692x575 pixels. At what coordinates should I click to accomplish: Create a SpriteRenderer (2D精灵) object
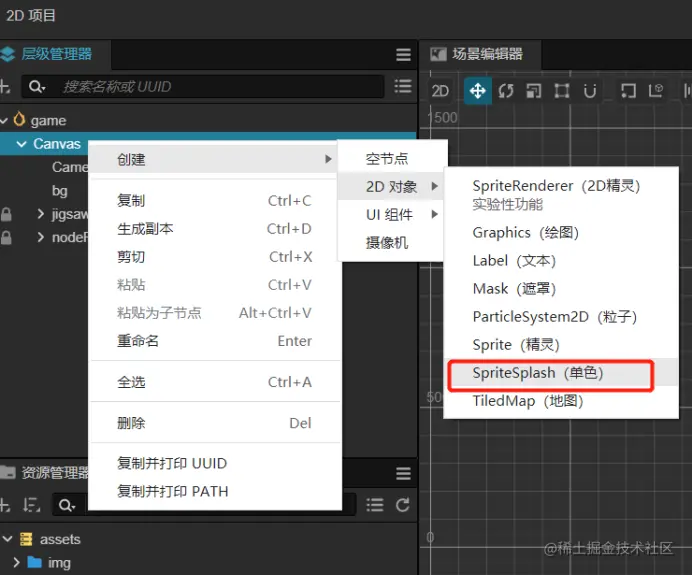point(561,194)
